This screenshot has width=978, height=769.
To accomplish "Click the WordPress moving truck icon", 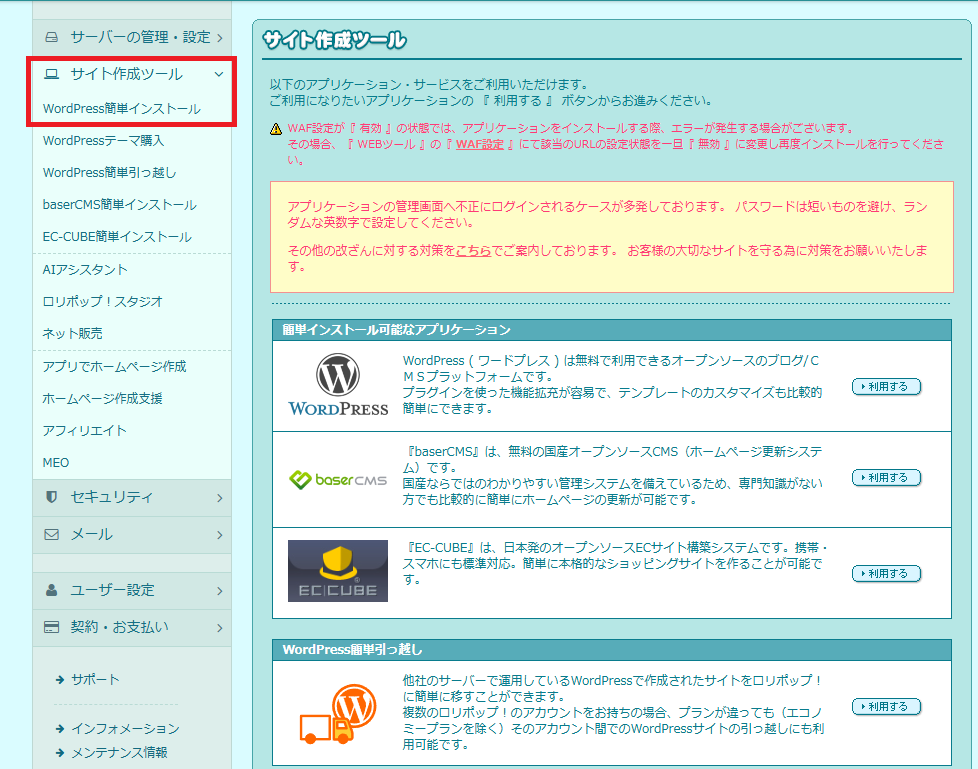I will (x=338, y=713).
